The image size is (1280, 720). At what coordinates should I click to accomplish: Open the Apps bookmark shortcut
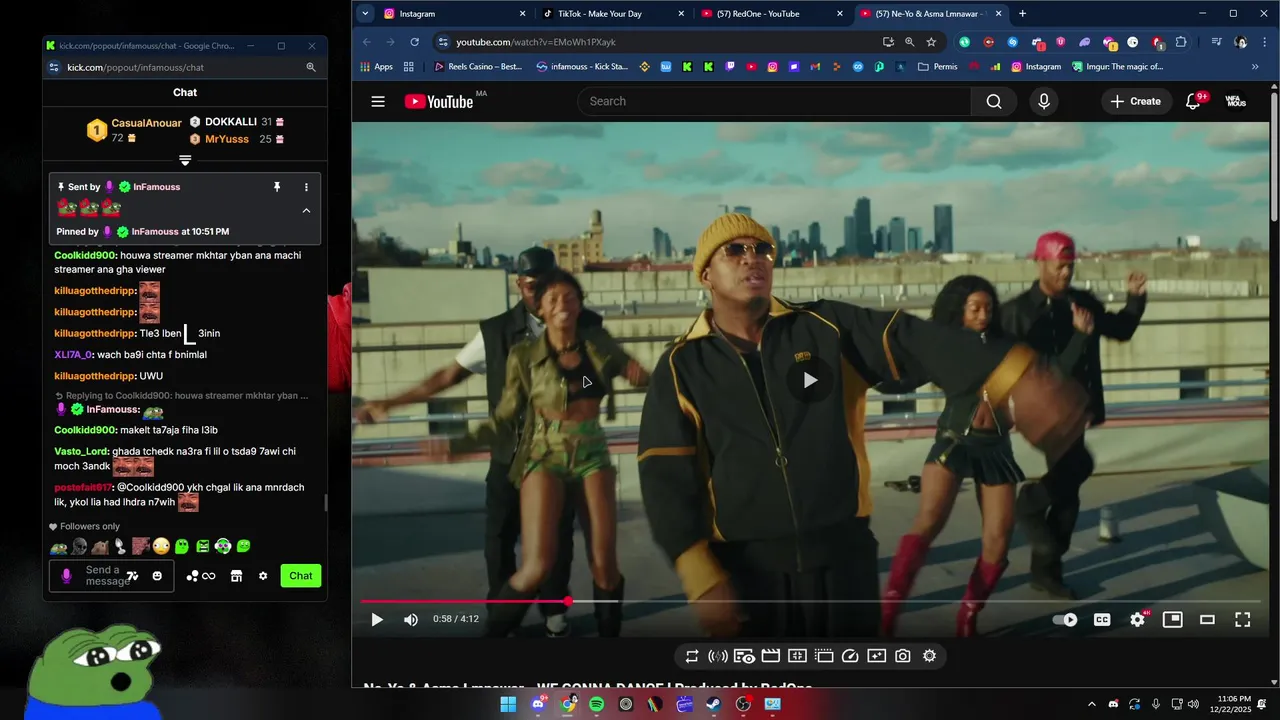376,67
